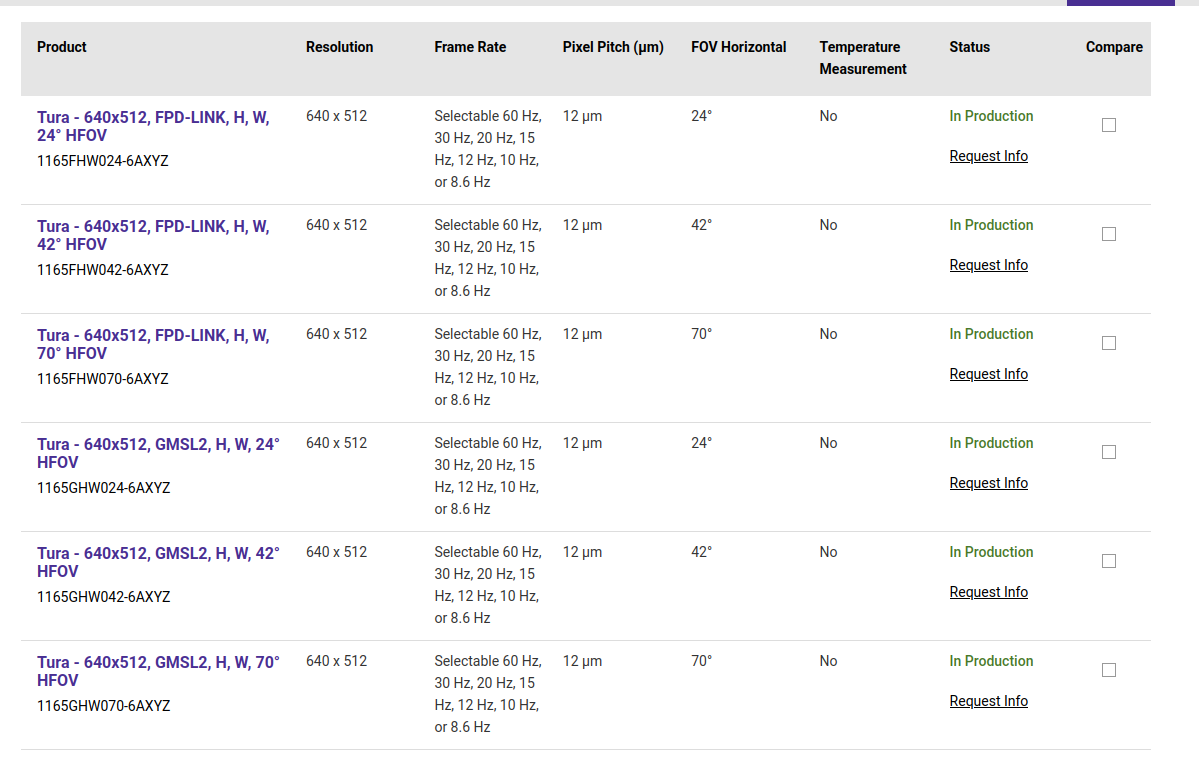This screenshot has width=1199, height=775.
Task: Mark Compare box for GMSL2 70° HFOV
Action: tap(1108, 670)
